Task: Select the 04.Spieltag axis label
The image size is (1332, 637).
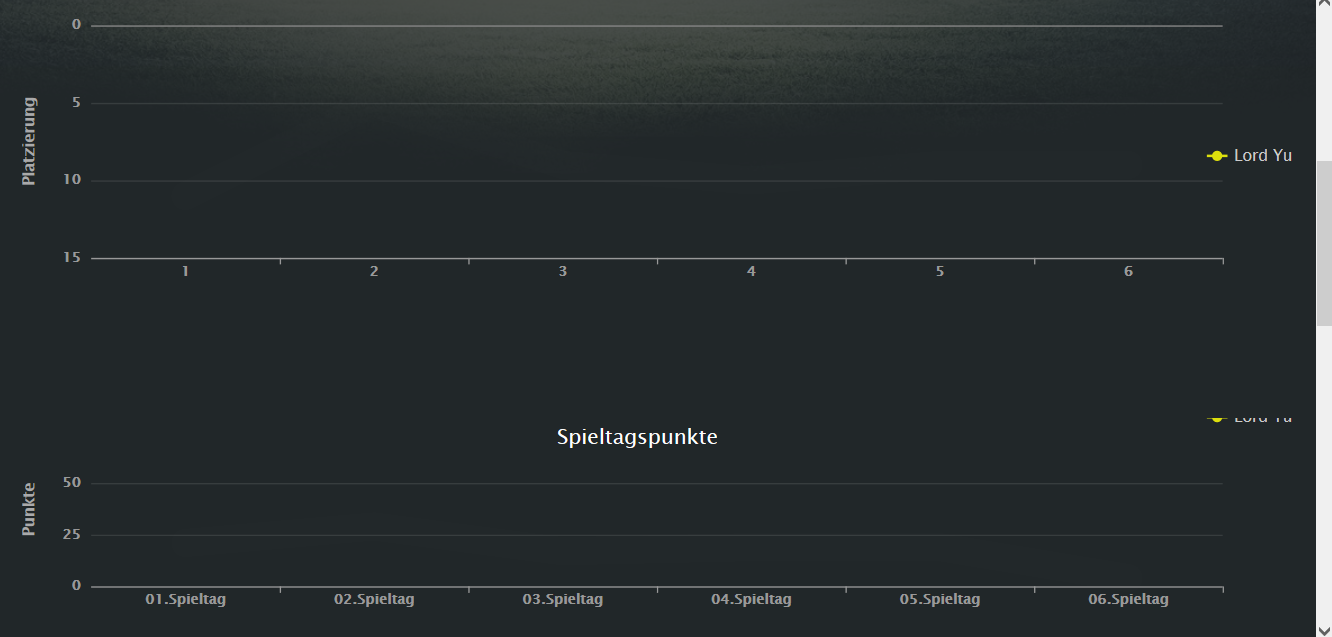Action: (751, 600)
